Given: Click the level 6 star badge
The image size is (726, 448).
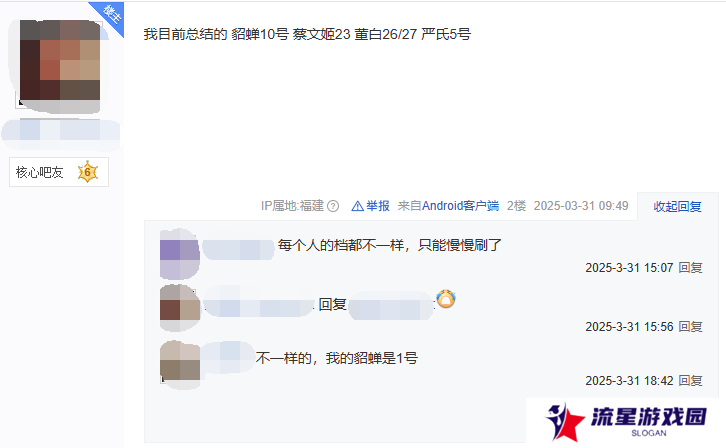Looking at the screenshot, I should pos(88,172).
